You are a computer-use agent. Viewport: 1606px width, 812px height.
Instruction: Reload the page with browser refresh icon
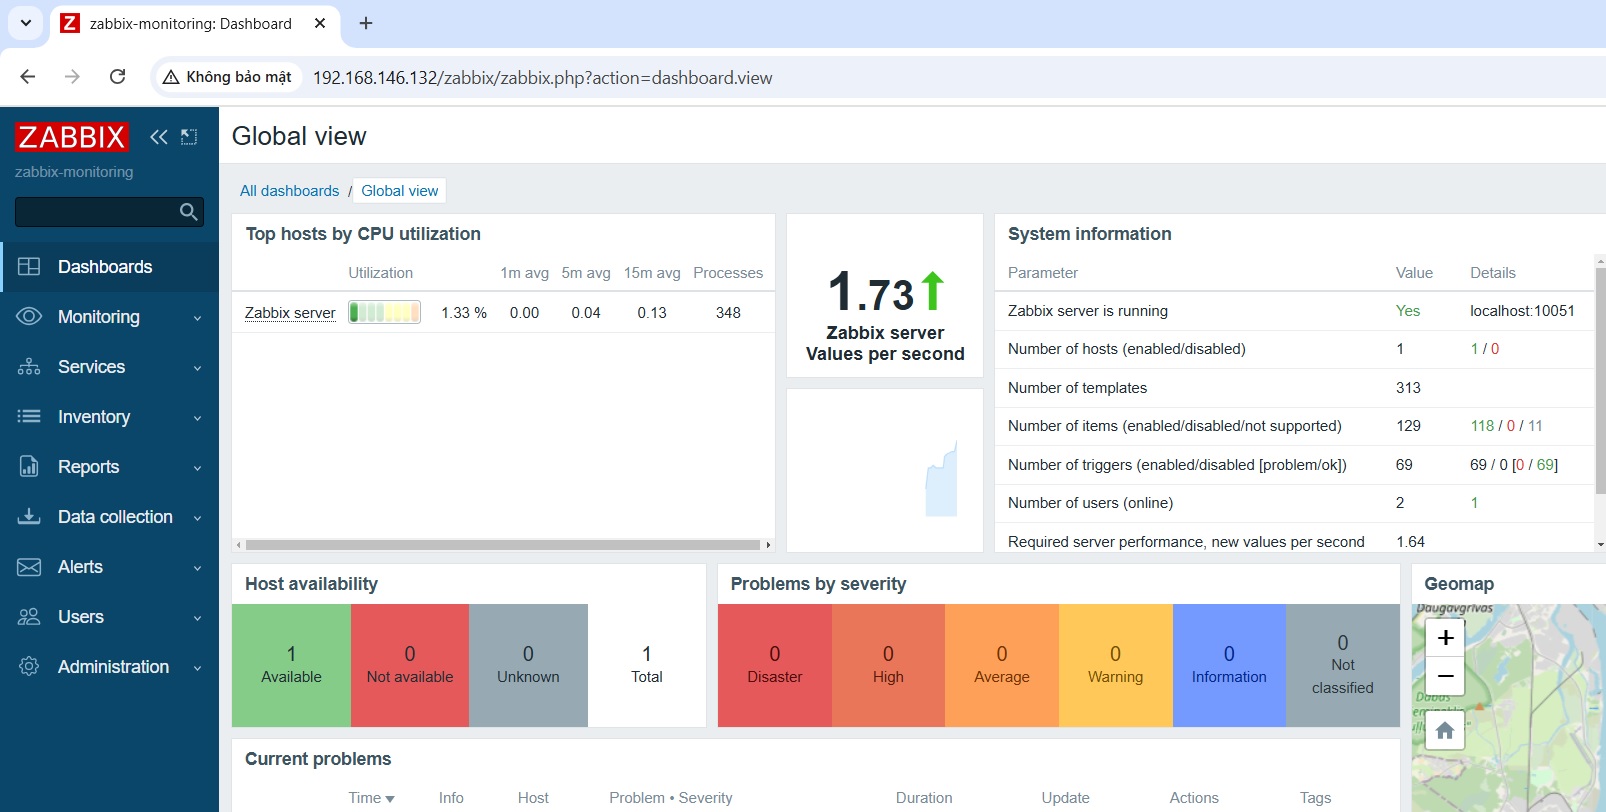point(117,77)
